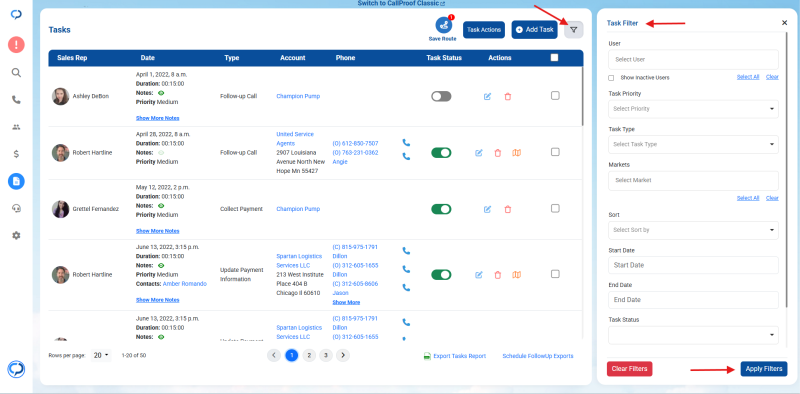Expand the Select Priority dropdown
The height and width of the screenshot is (394, 800).
click(x=693, y=109)
